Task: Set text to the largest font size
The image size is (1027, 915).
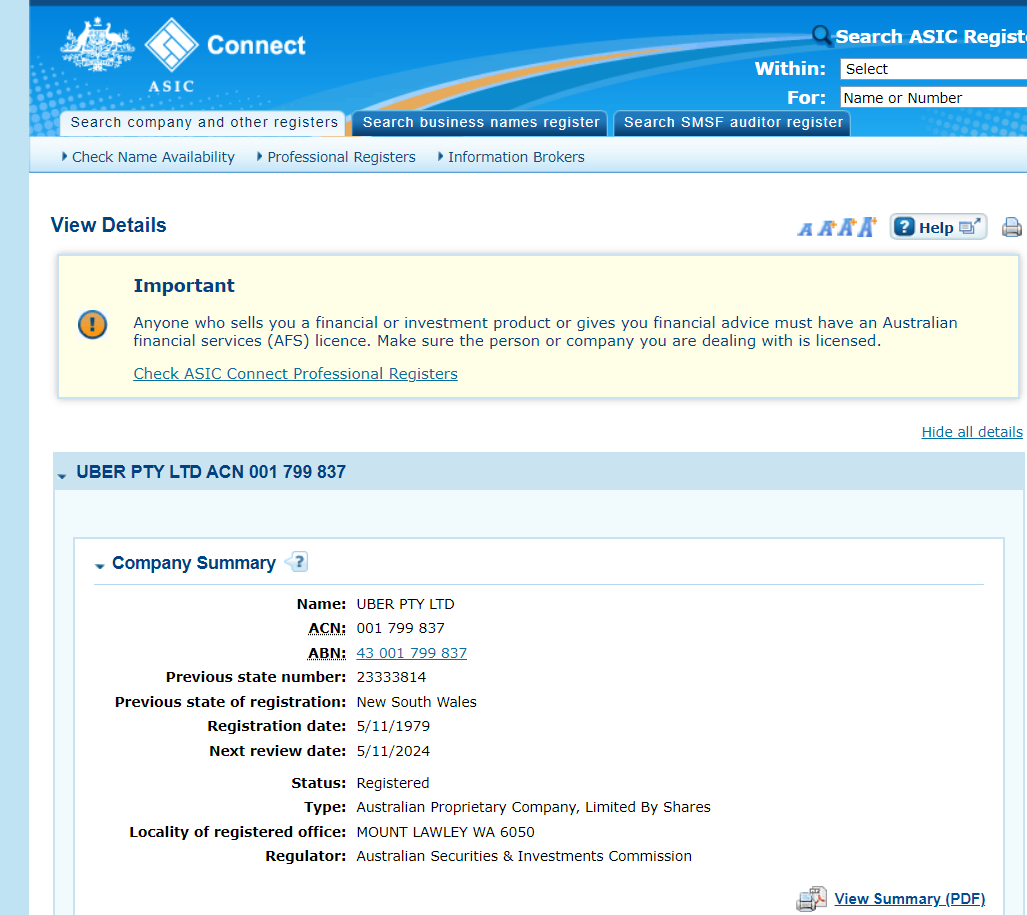Action: (868, 227)
